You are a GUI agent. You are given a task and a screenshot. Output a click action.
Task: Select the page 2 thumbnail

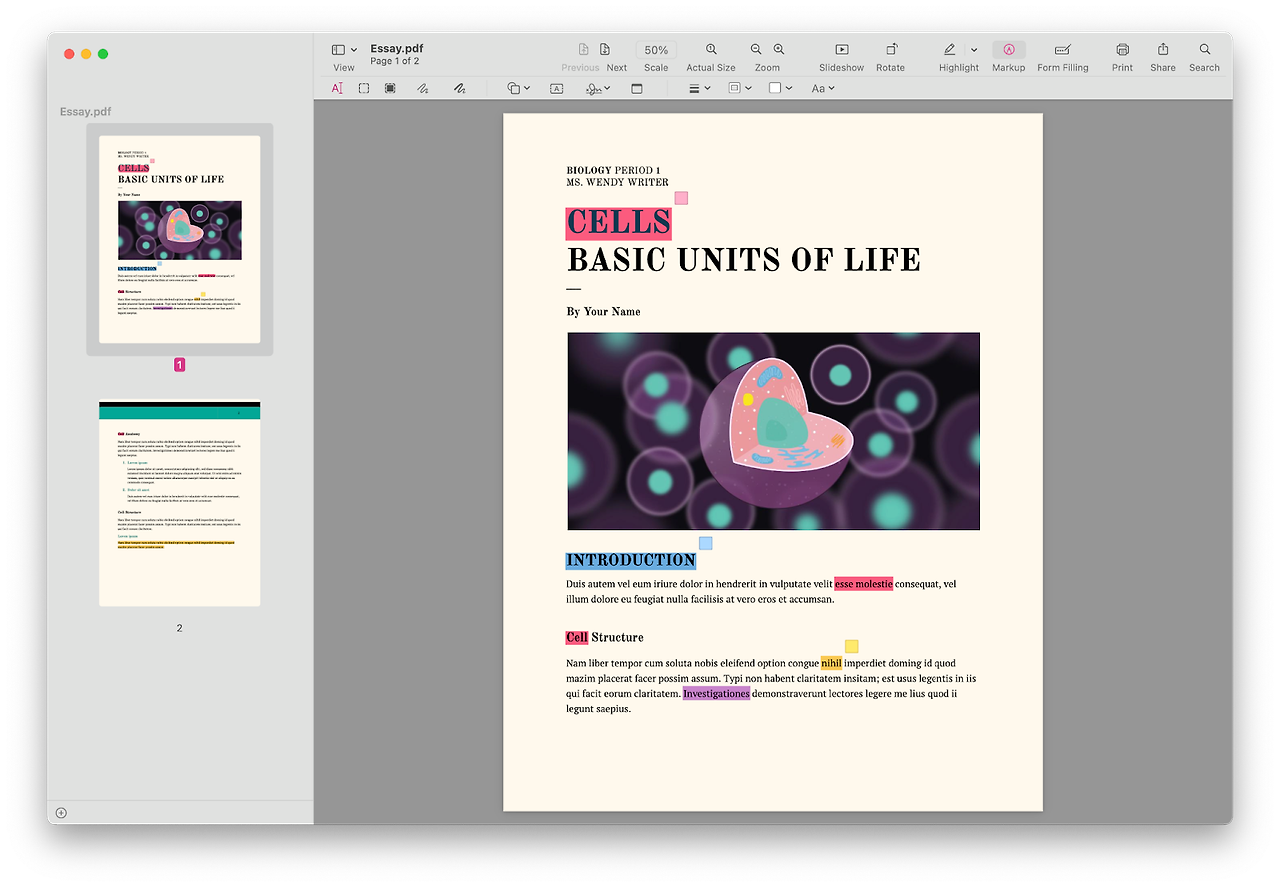[180, 504]
